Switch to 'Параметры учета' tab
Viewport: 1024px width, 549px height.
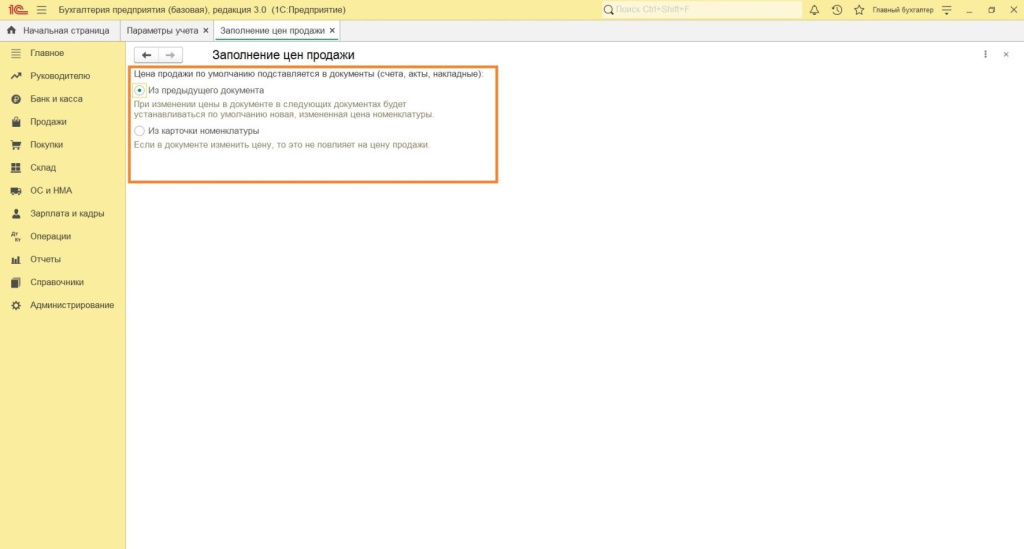coord(163,31)
